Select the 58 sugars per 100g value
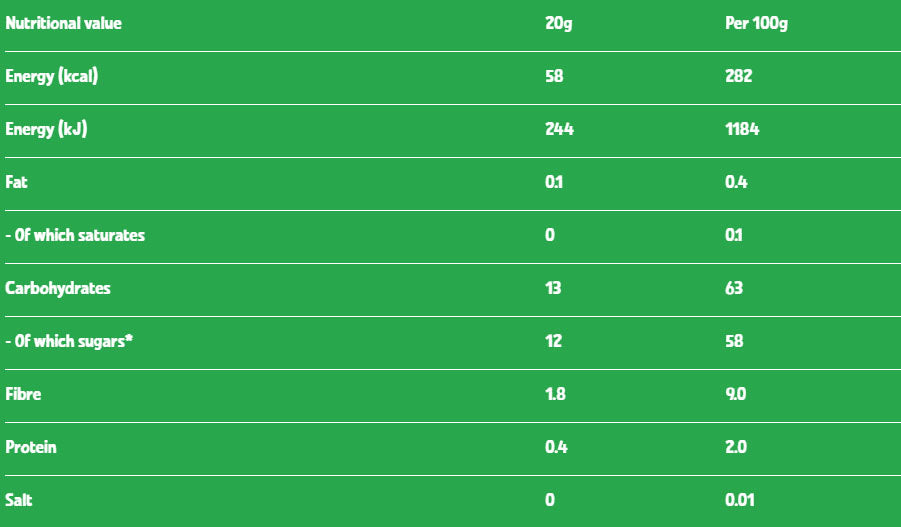901x527 pixels. tap(734, 341)
